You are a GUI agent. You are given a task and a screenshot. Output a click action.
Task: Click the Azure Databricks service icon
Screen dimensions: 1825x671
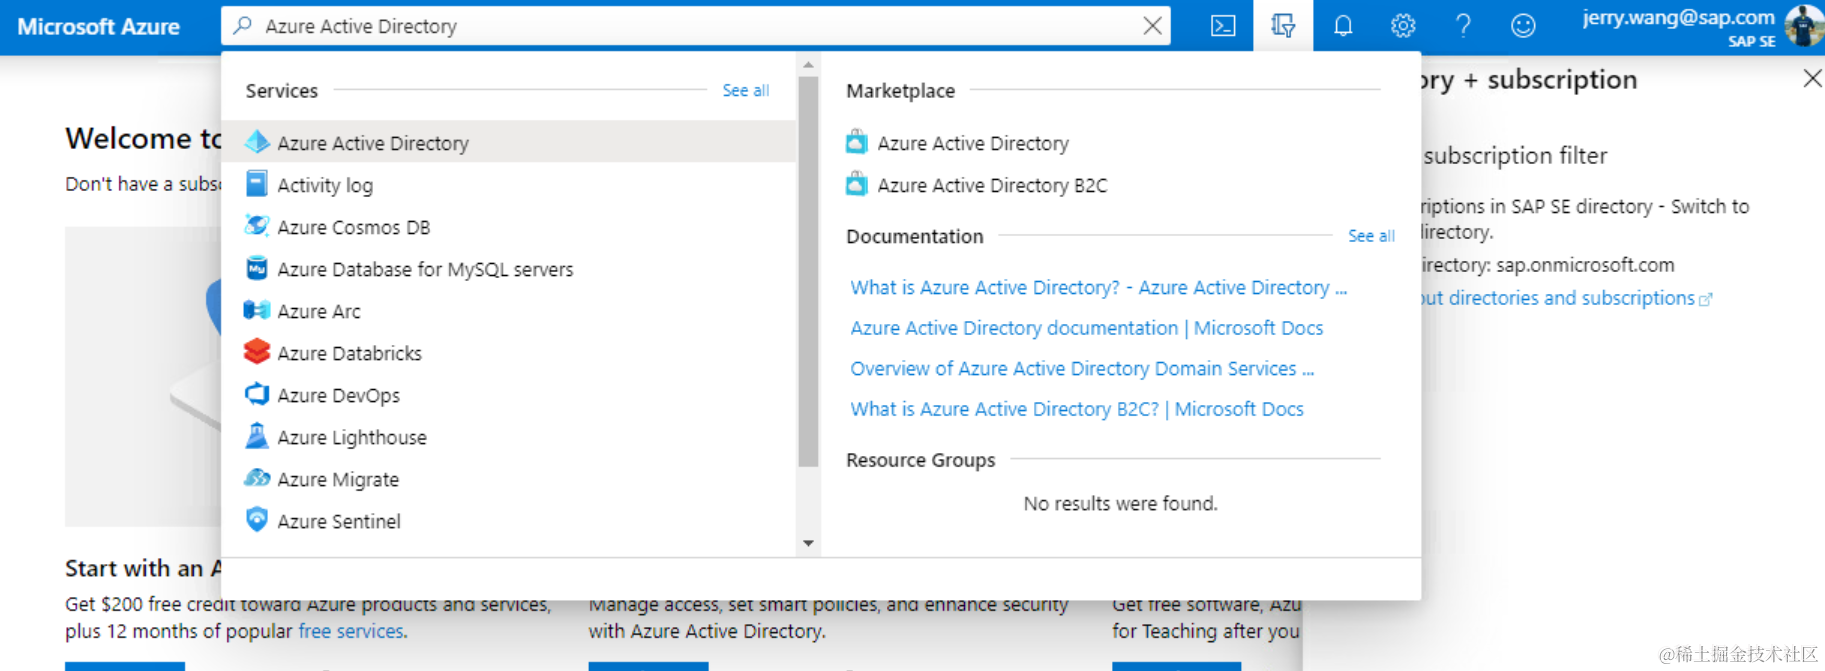pyautogui.click(x=257, y=352)
